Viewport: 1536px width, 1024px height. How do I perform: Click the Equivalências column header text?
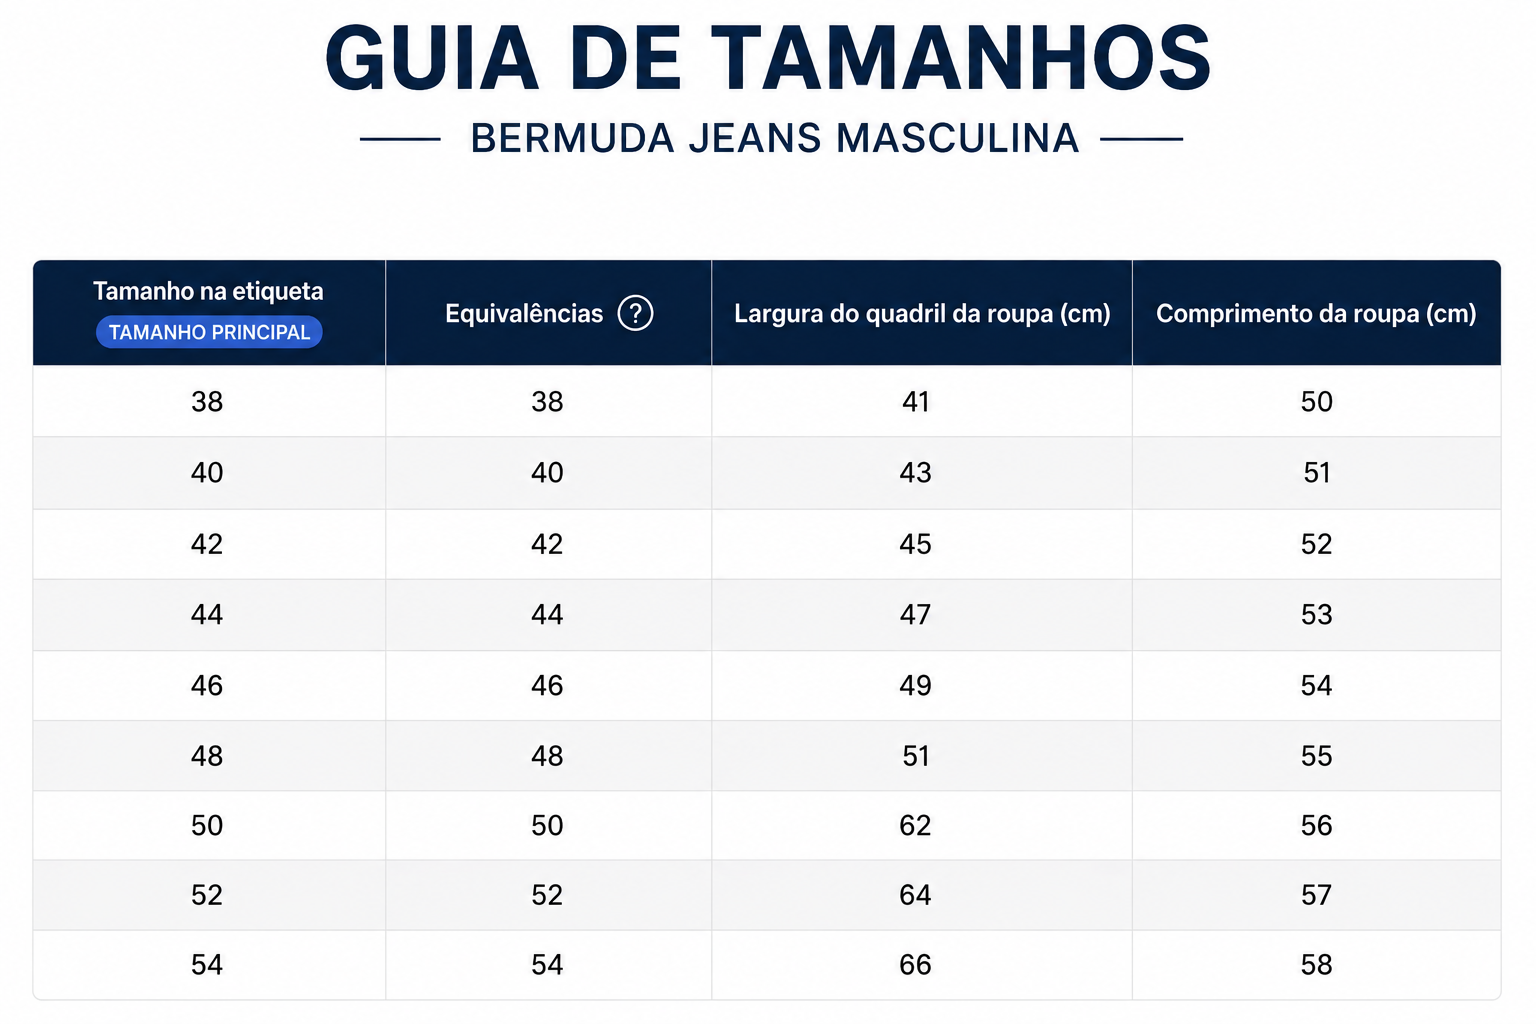[x=524, y=314]
